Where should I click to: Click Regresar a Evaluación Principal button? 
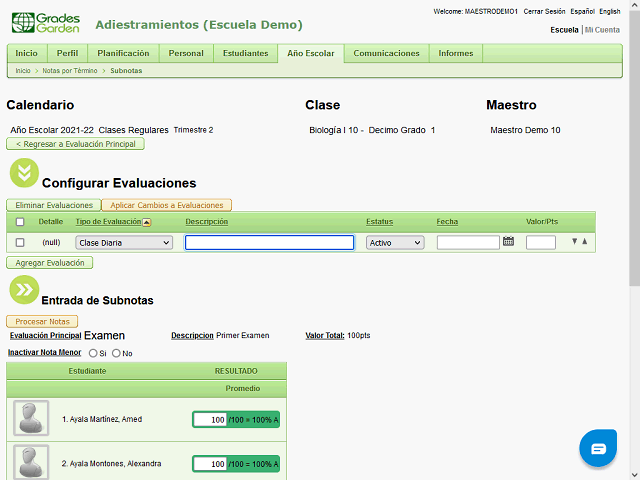76,144
